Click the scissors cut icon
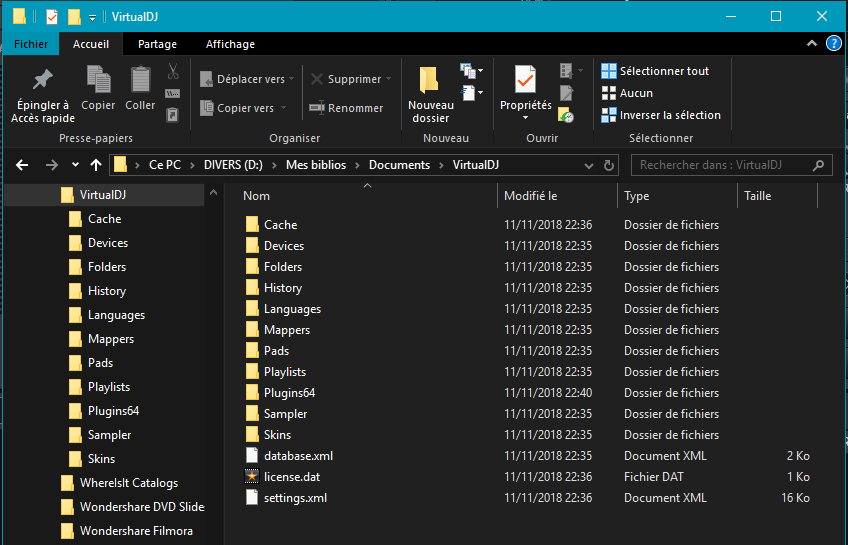 point(173,71)
